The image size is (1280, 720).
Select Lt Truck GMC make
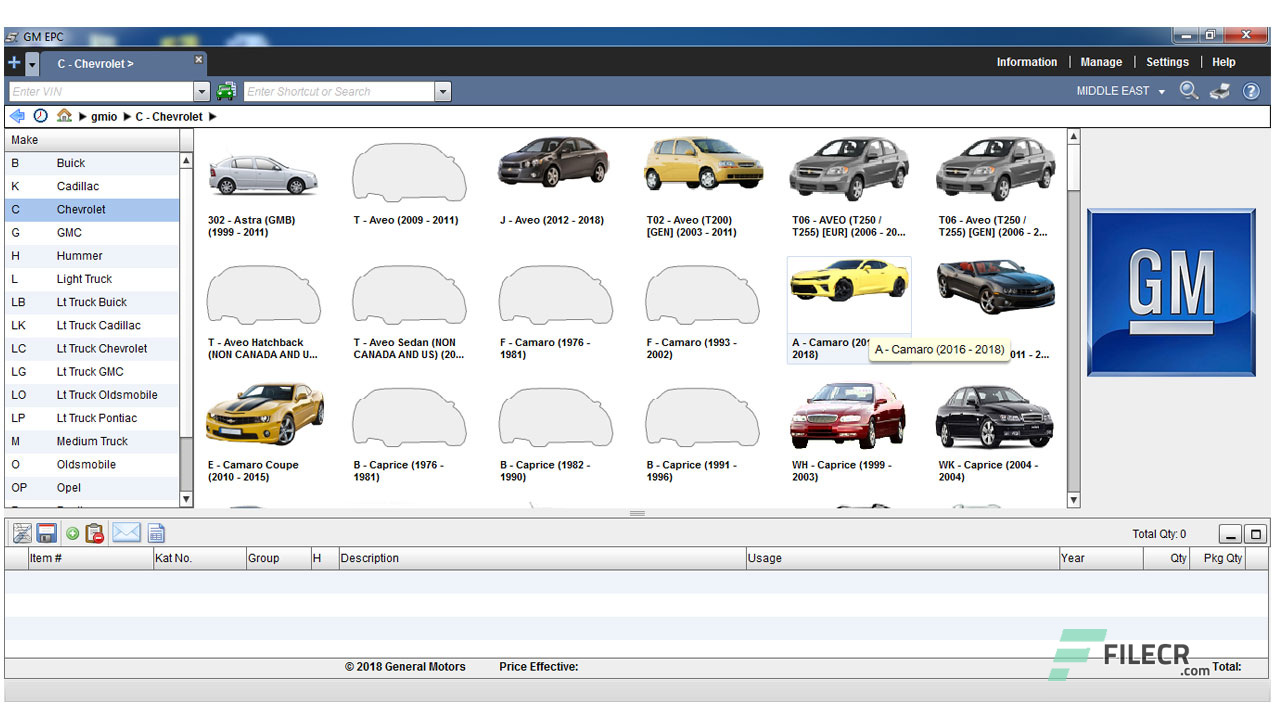click(92, 372)
